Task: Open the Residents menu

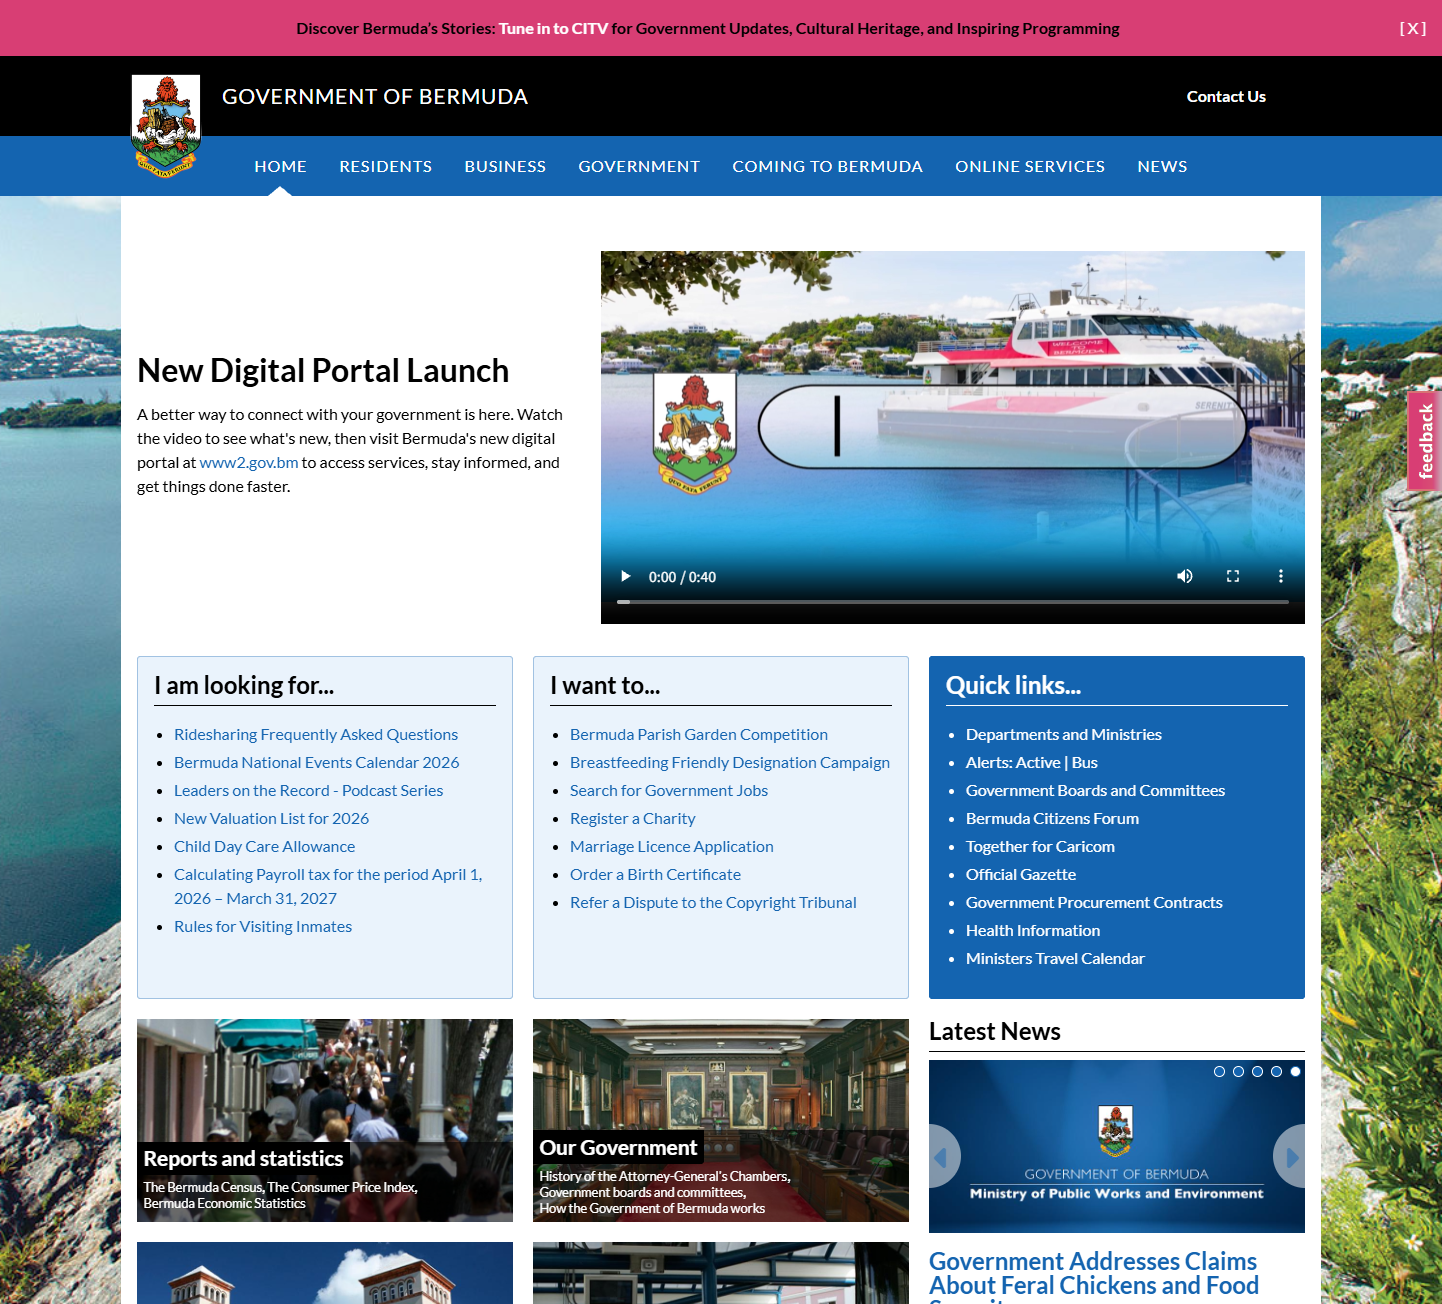Action: point(385,167)
